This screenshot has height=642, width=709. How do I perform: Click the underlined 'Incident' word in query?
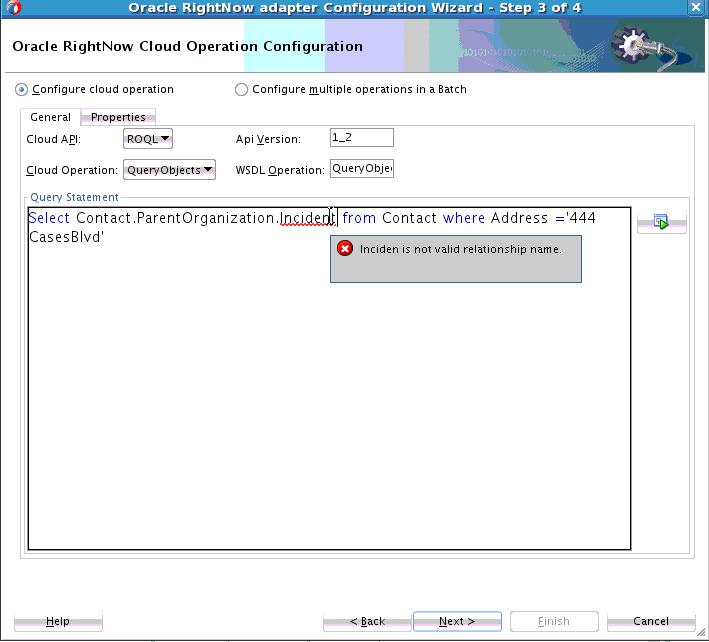[x=307, y=218]
